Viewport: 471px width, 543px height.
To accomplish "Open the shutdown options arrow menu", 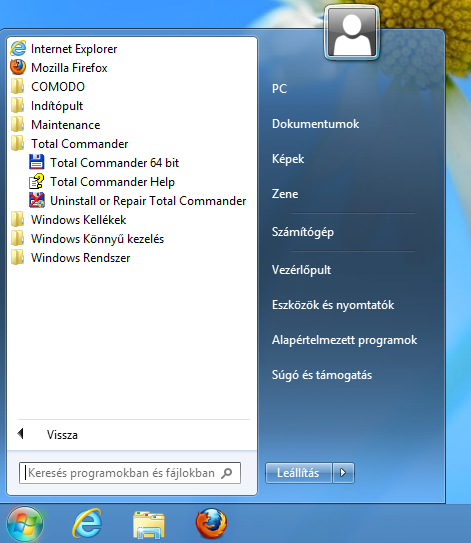I will [x=343, y=473].
